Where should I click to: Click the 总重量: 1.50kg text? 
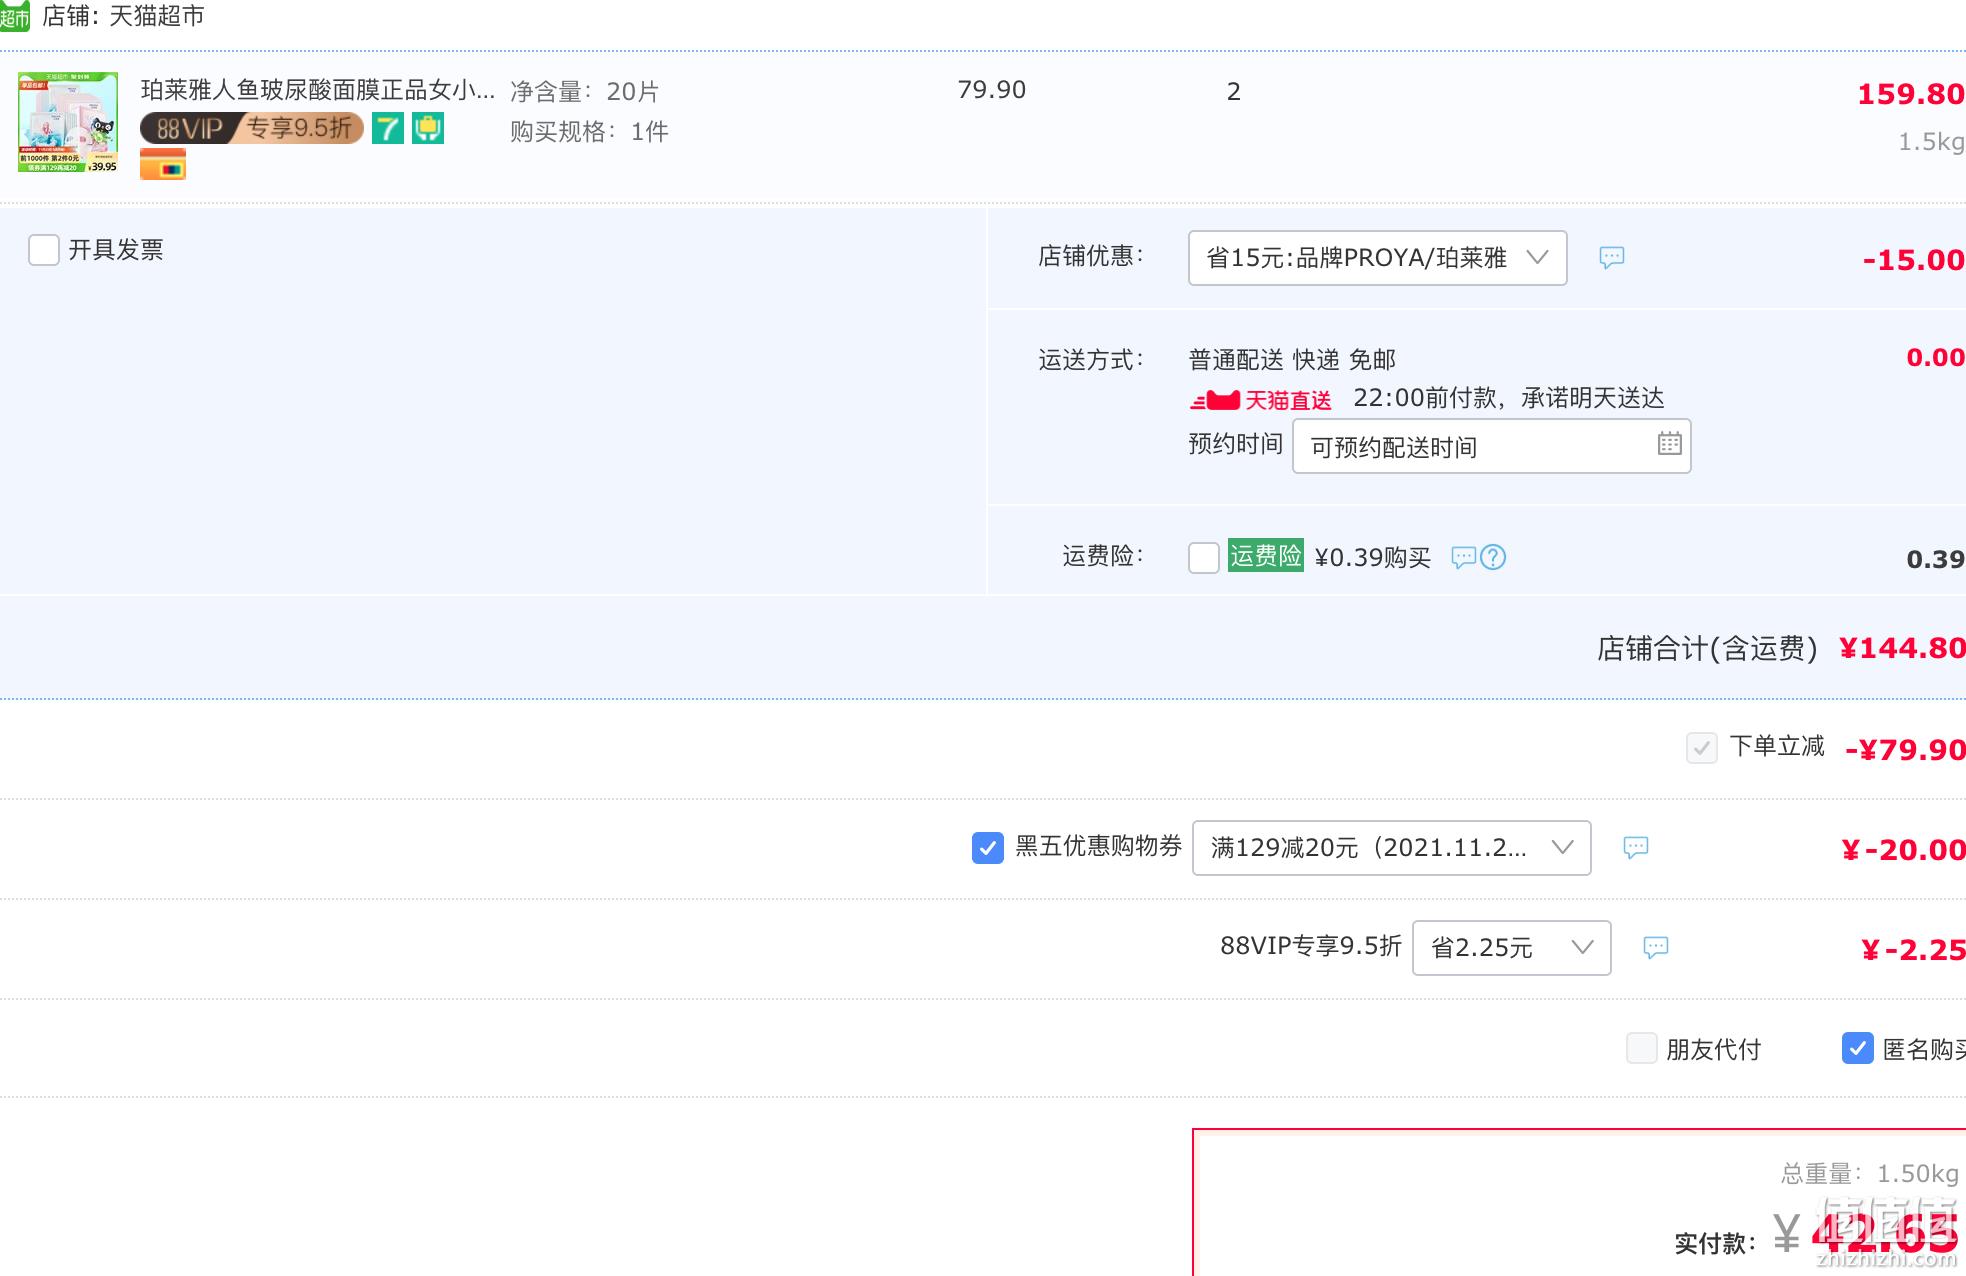(x=1870, y=1174)
